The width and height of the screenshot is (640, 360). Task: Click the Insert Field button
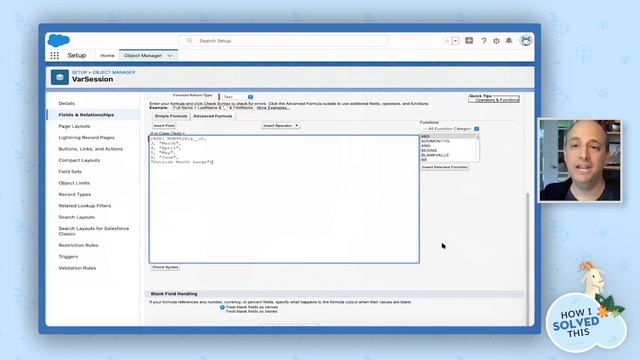pos(164,126)
